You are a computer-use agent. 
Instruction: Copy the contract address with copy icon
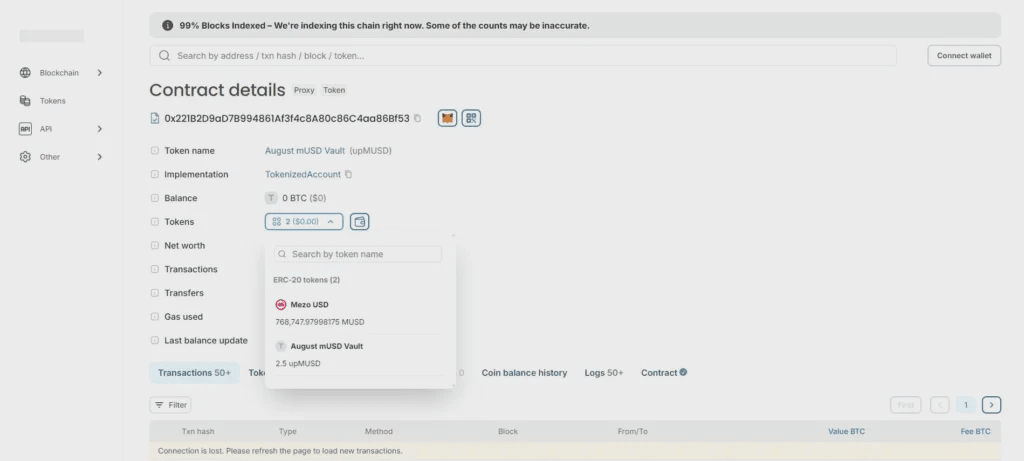click(x=417, y=118)
